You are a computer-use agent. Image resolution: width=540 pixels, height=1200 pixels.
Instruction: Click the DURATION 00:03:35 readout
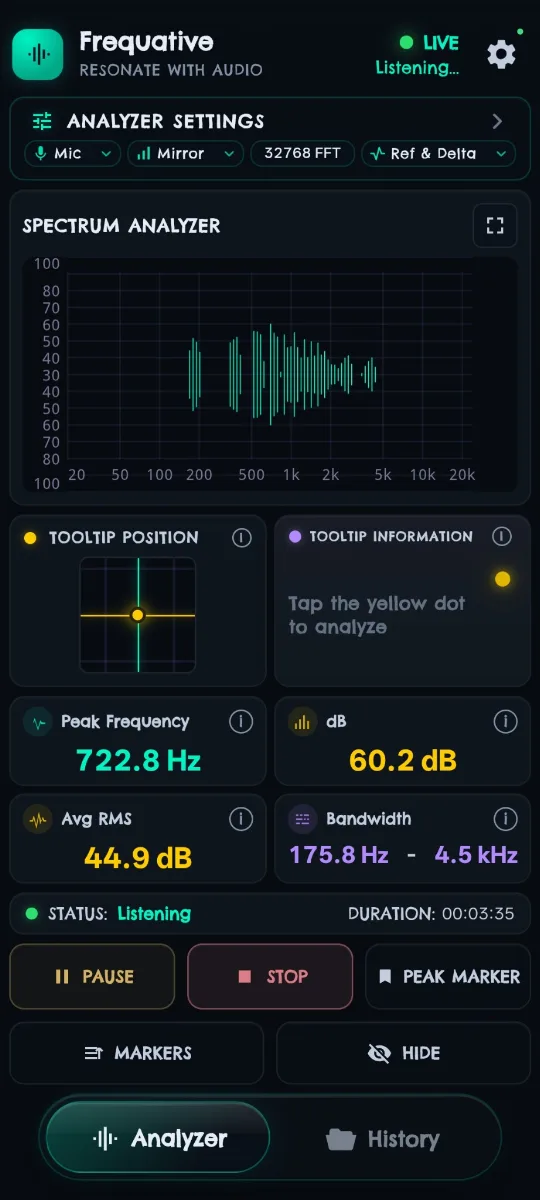431,913
